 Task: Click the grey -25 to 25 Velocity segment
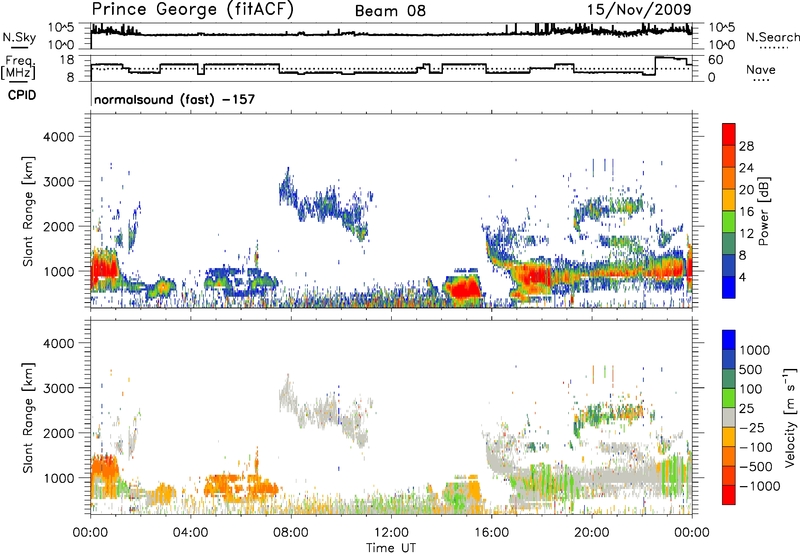tap(729, 417)
